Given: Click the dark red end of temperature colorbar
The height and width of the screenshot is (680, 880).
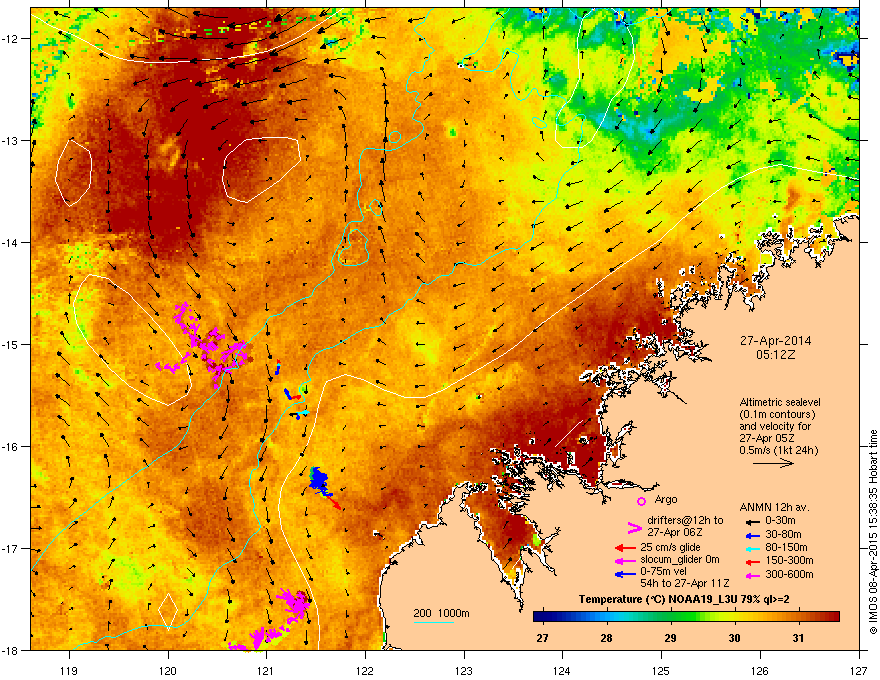Looking at the screenshot, I should [x=831, y=617].
